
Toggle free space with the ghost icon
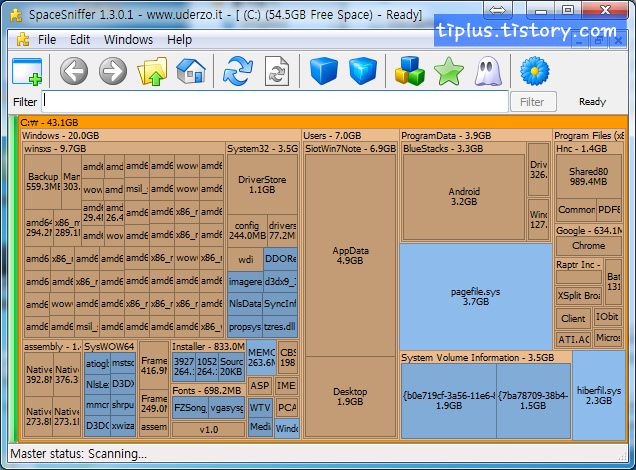click(x=488, y=71)
